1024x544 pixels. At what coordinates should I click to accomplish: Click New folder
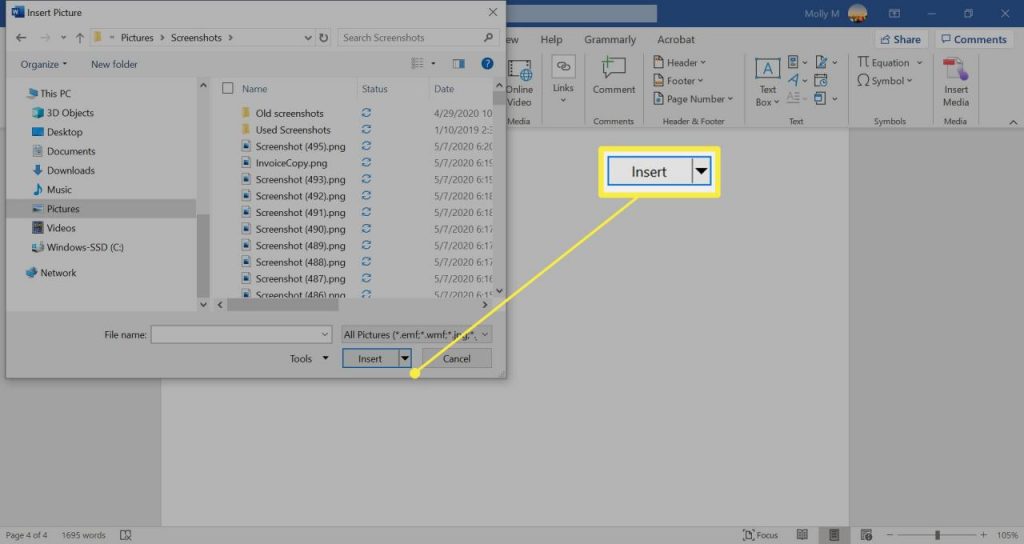[x=114, y=64]
